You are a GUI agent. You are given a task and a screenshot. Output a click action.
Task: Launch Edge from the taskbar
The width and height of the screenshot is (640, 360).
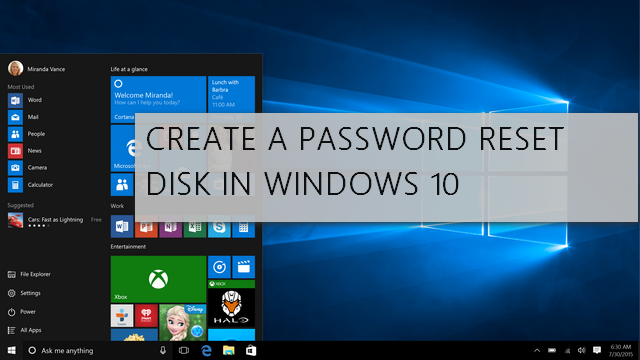pos(207,351)
